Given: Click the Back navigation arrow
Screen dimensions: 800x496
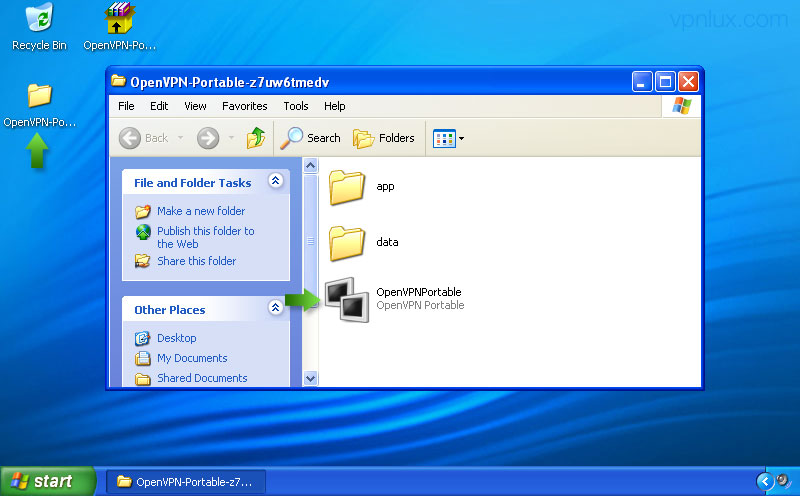Looking at the screenshot, I should 130,138.
